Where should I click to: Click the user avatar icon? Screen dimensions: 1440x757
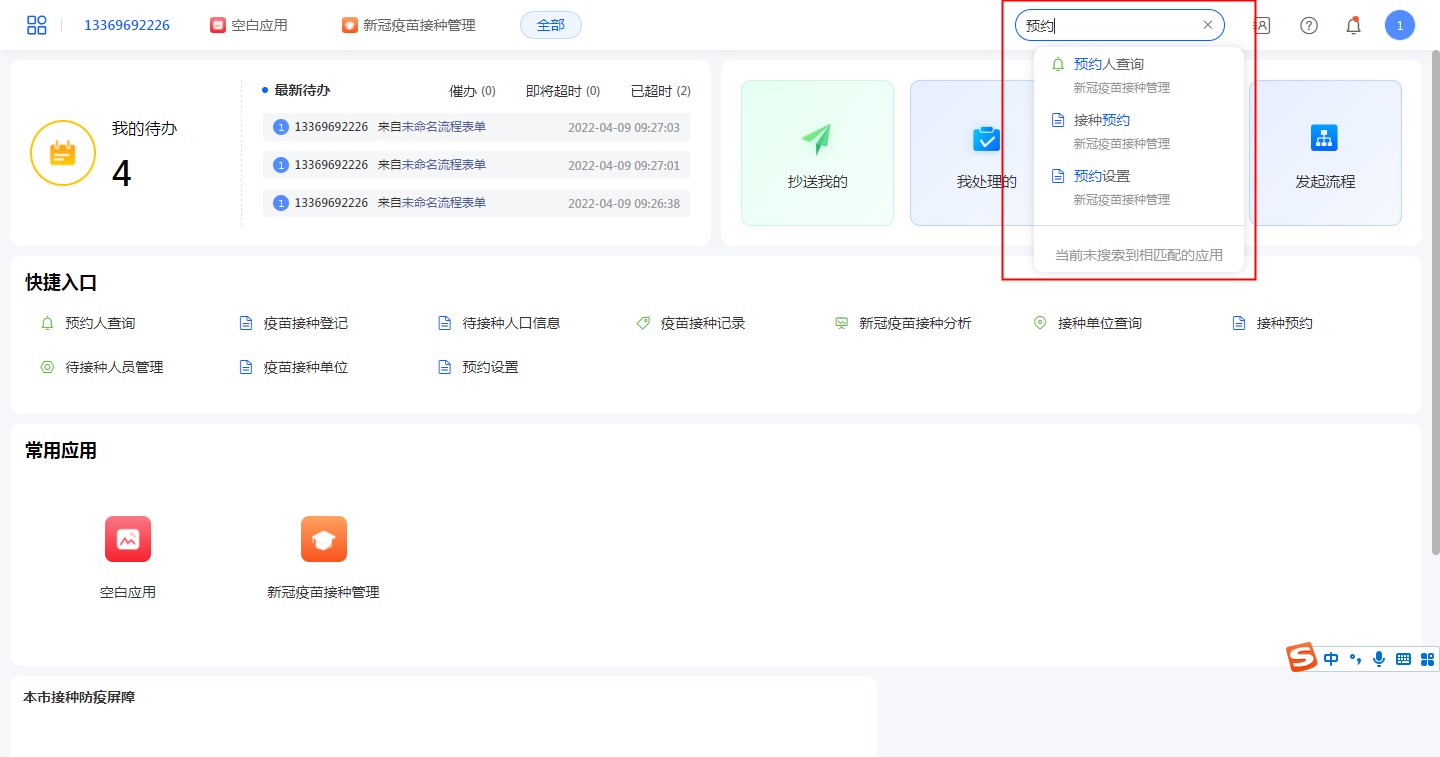[1399, 25]
